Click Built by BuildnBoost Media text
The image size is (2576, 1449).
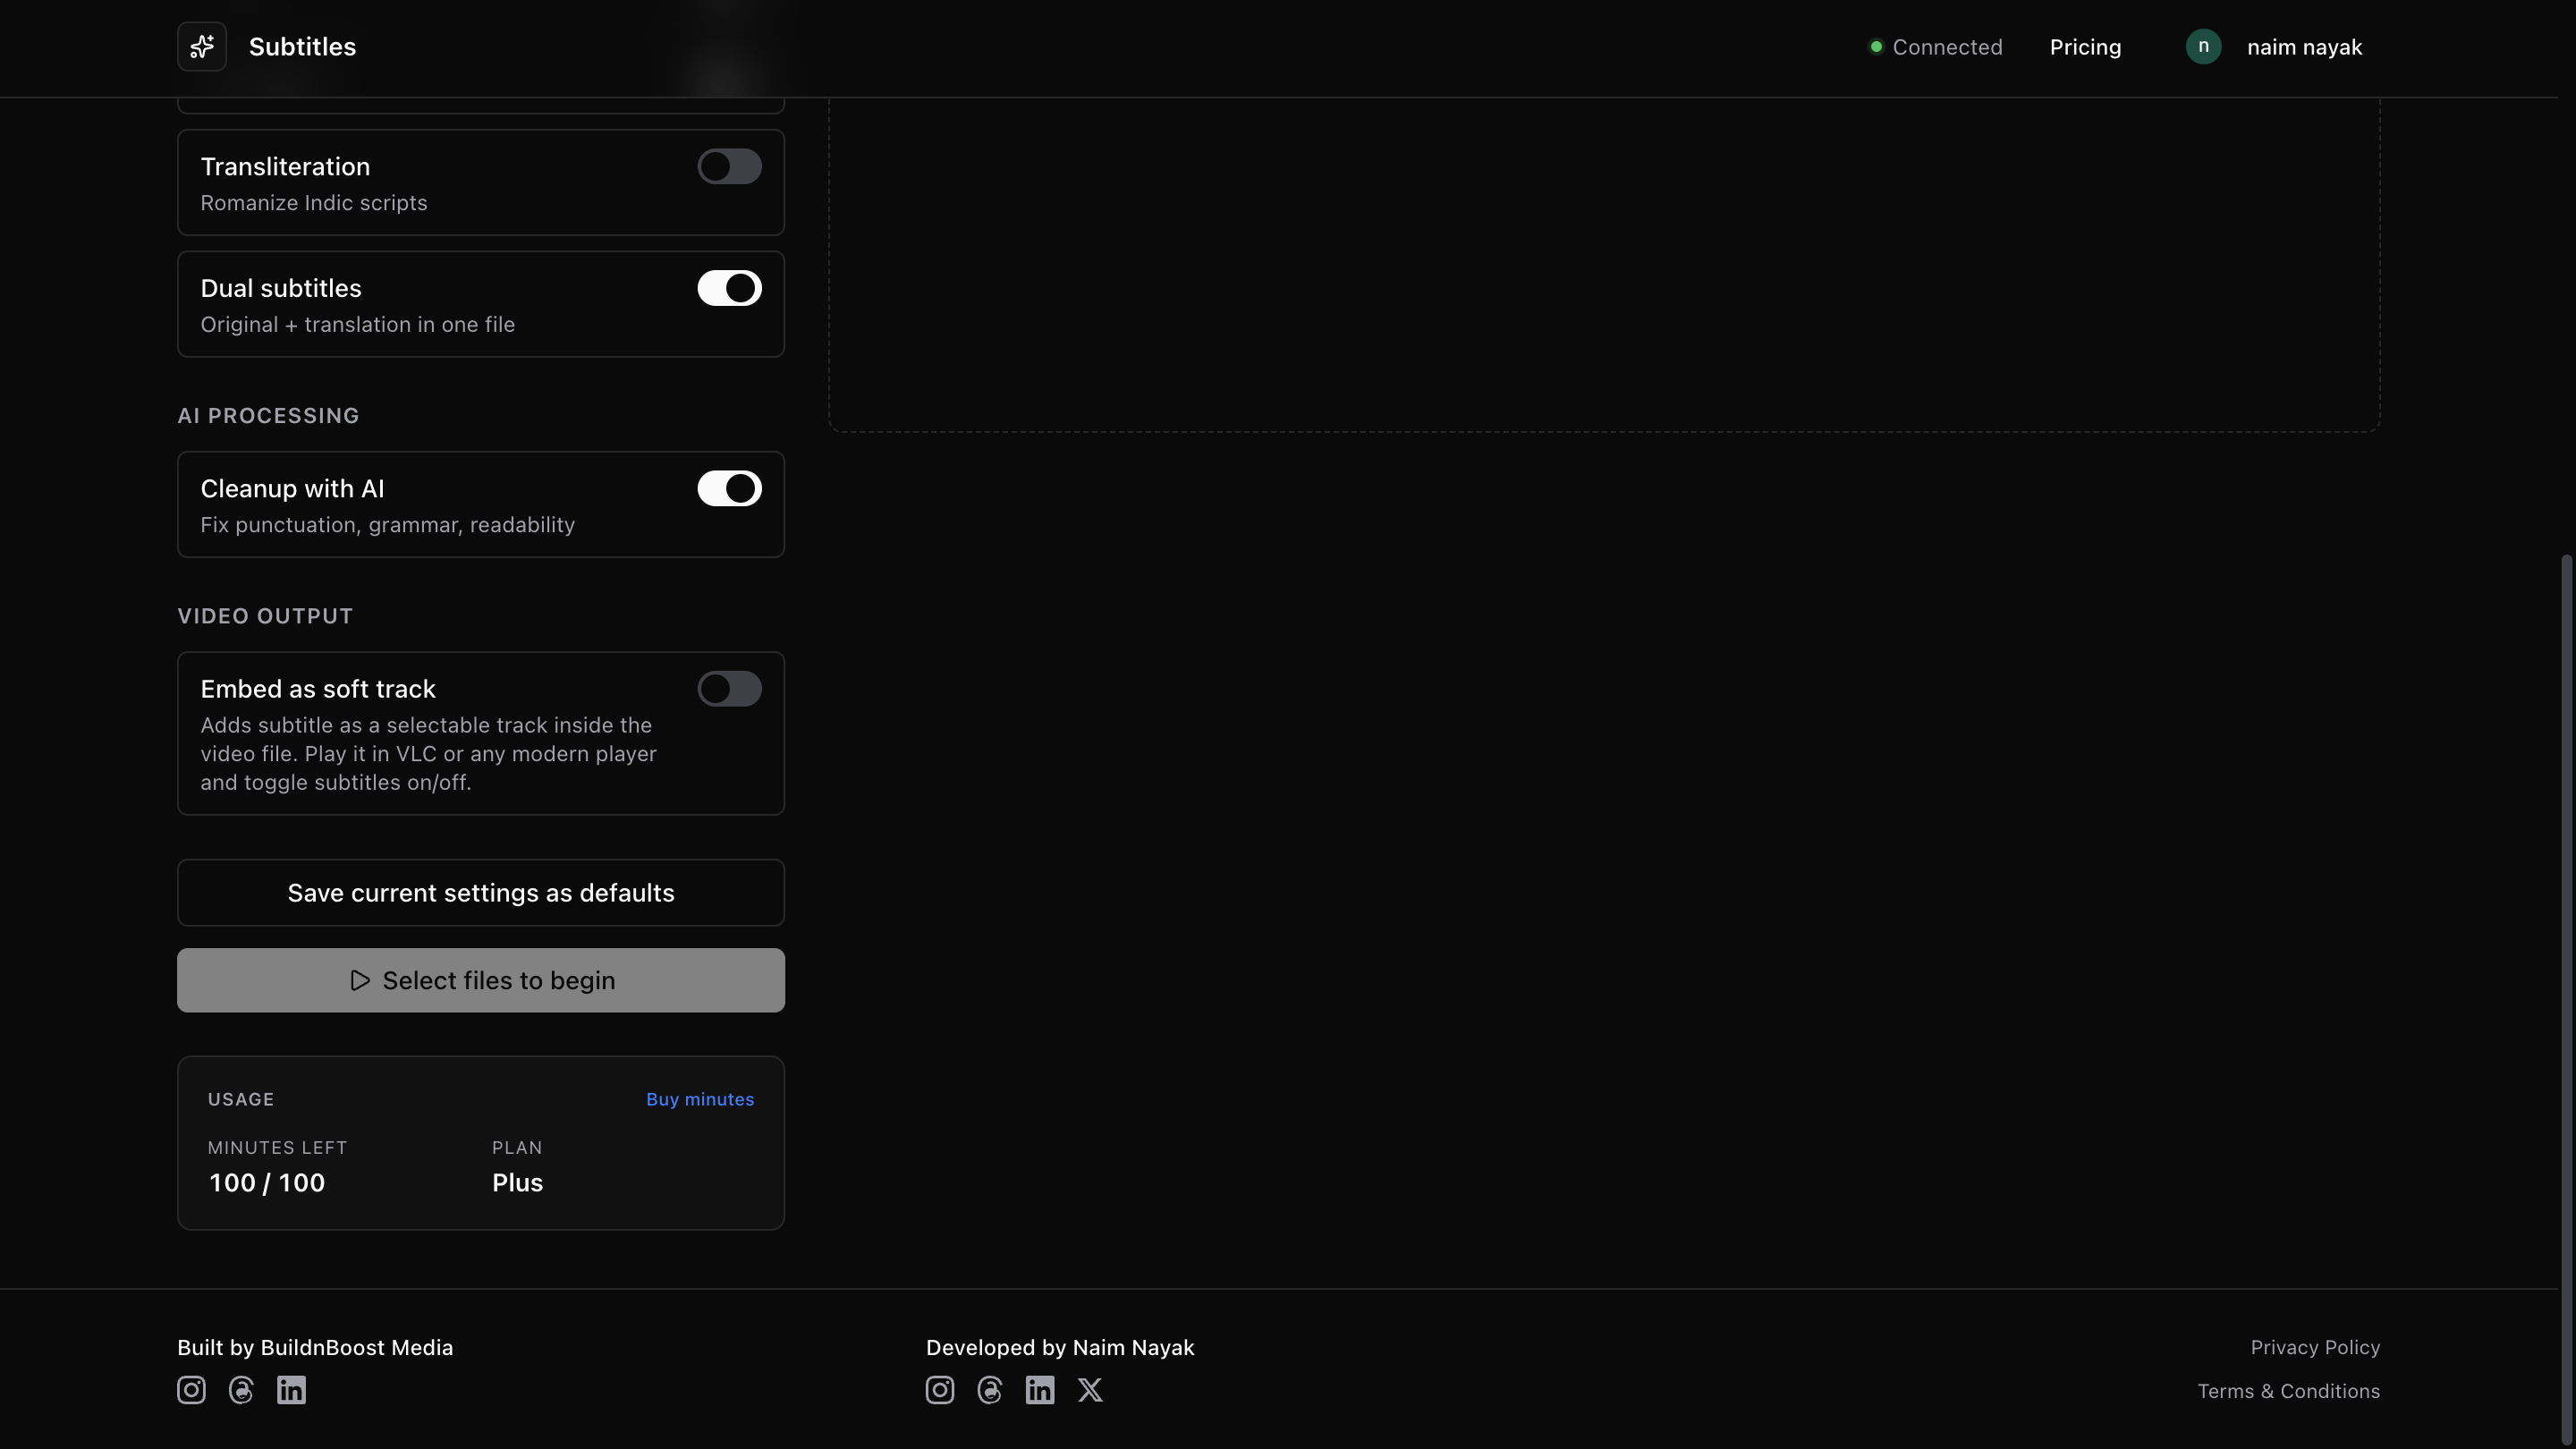pyautogui.click(x=315, y=1347)
